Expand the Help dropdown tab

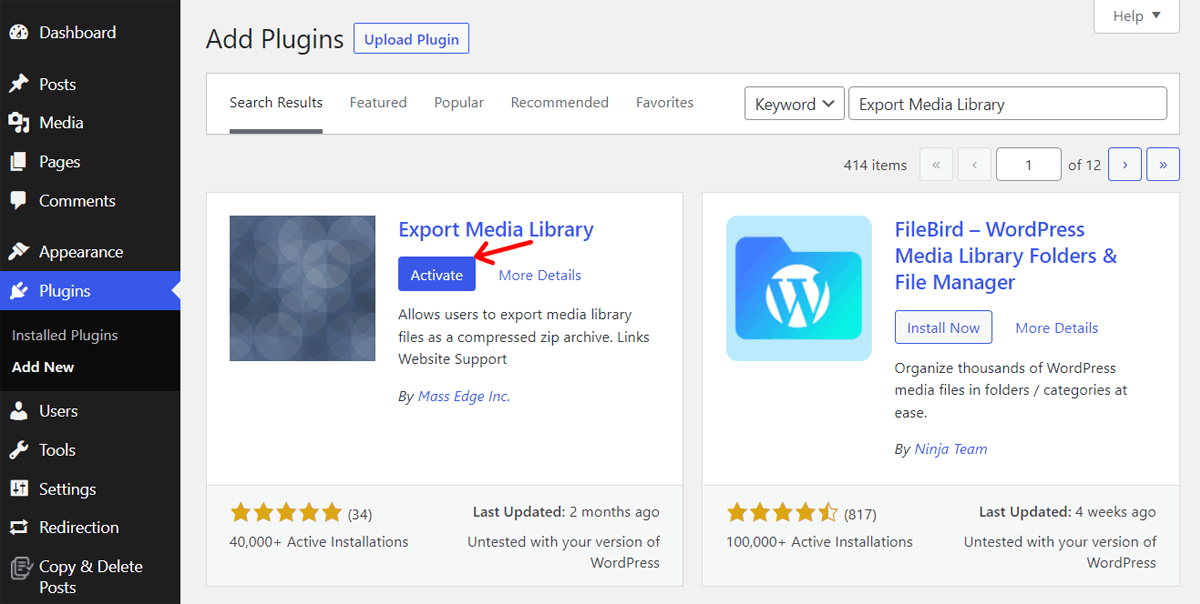pyautogui.click(x=1138, y=16)
